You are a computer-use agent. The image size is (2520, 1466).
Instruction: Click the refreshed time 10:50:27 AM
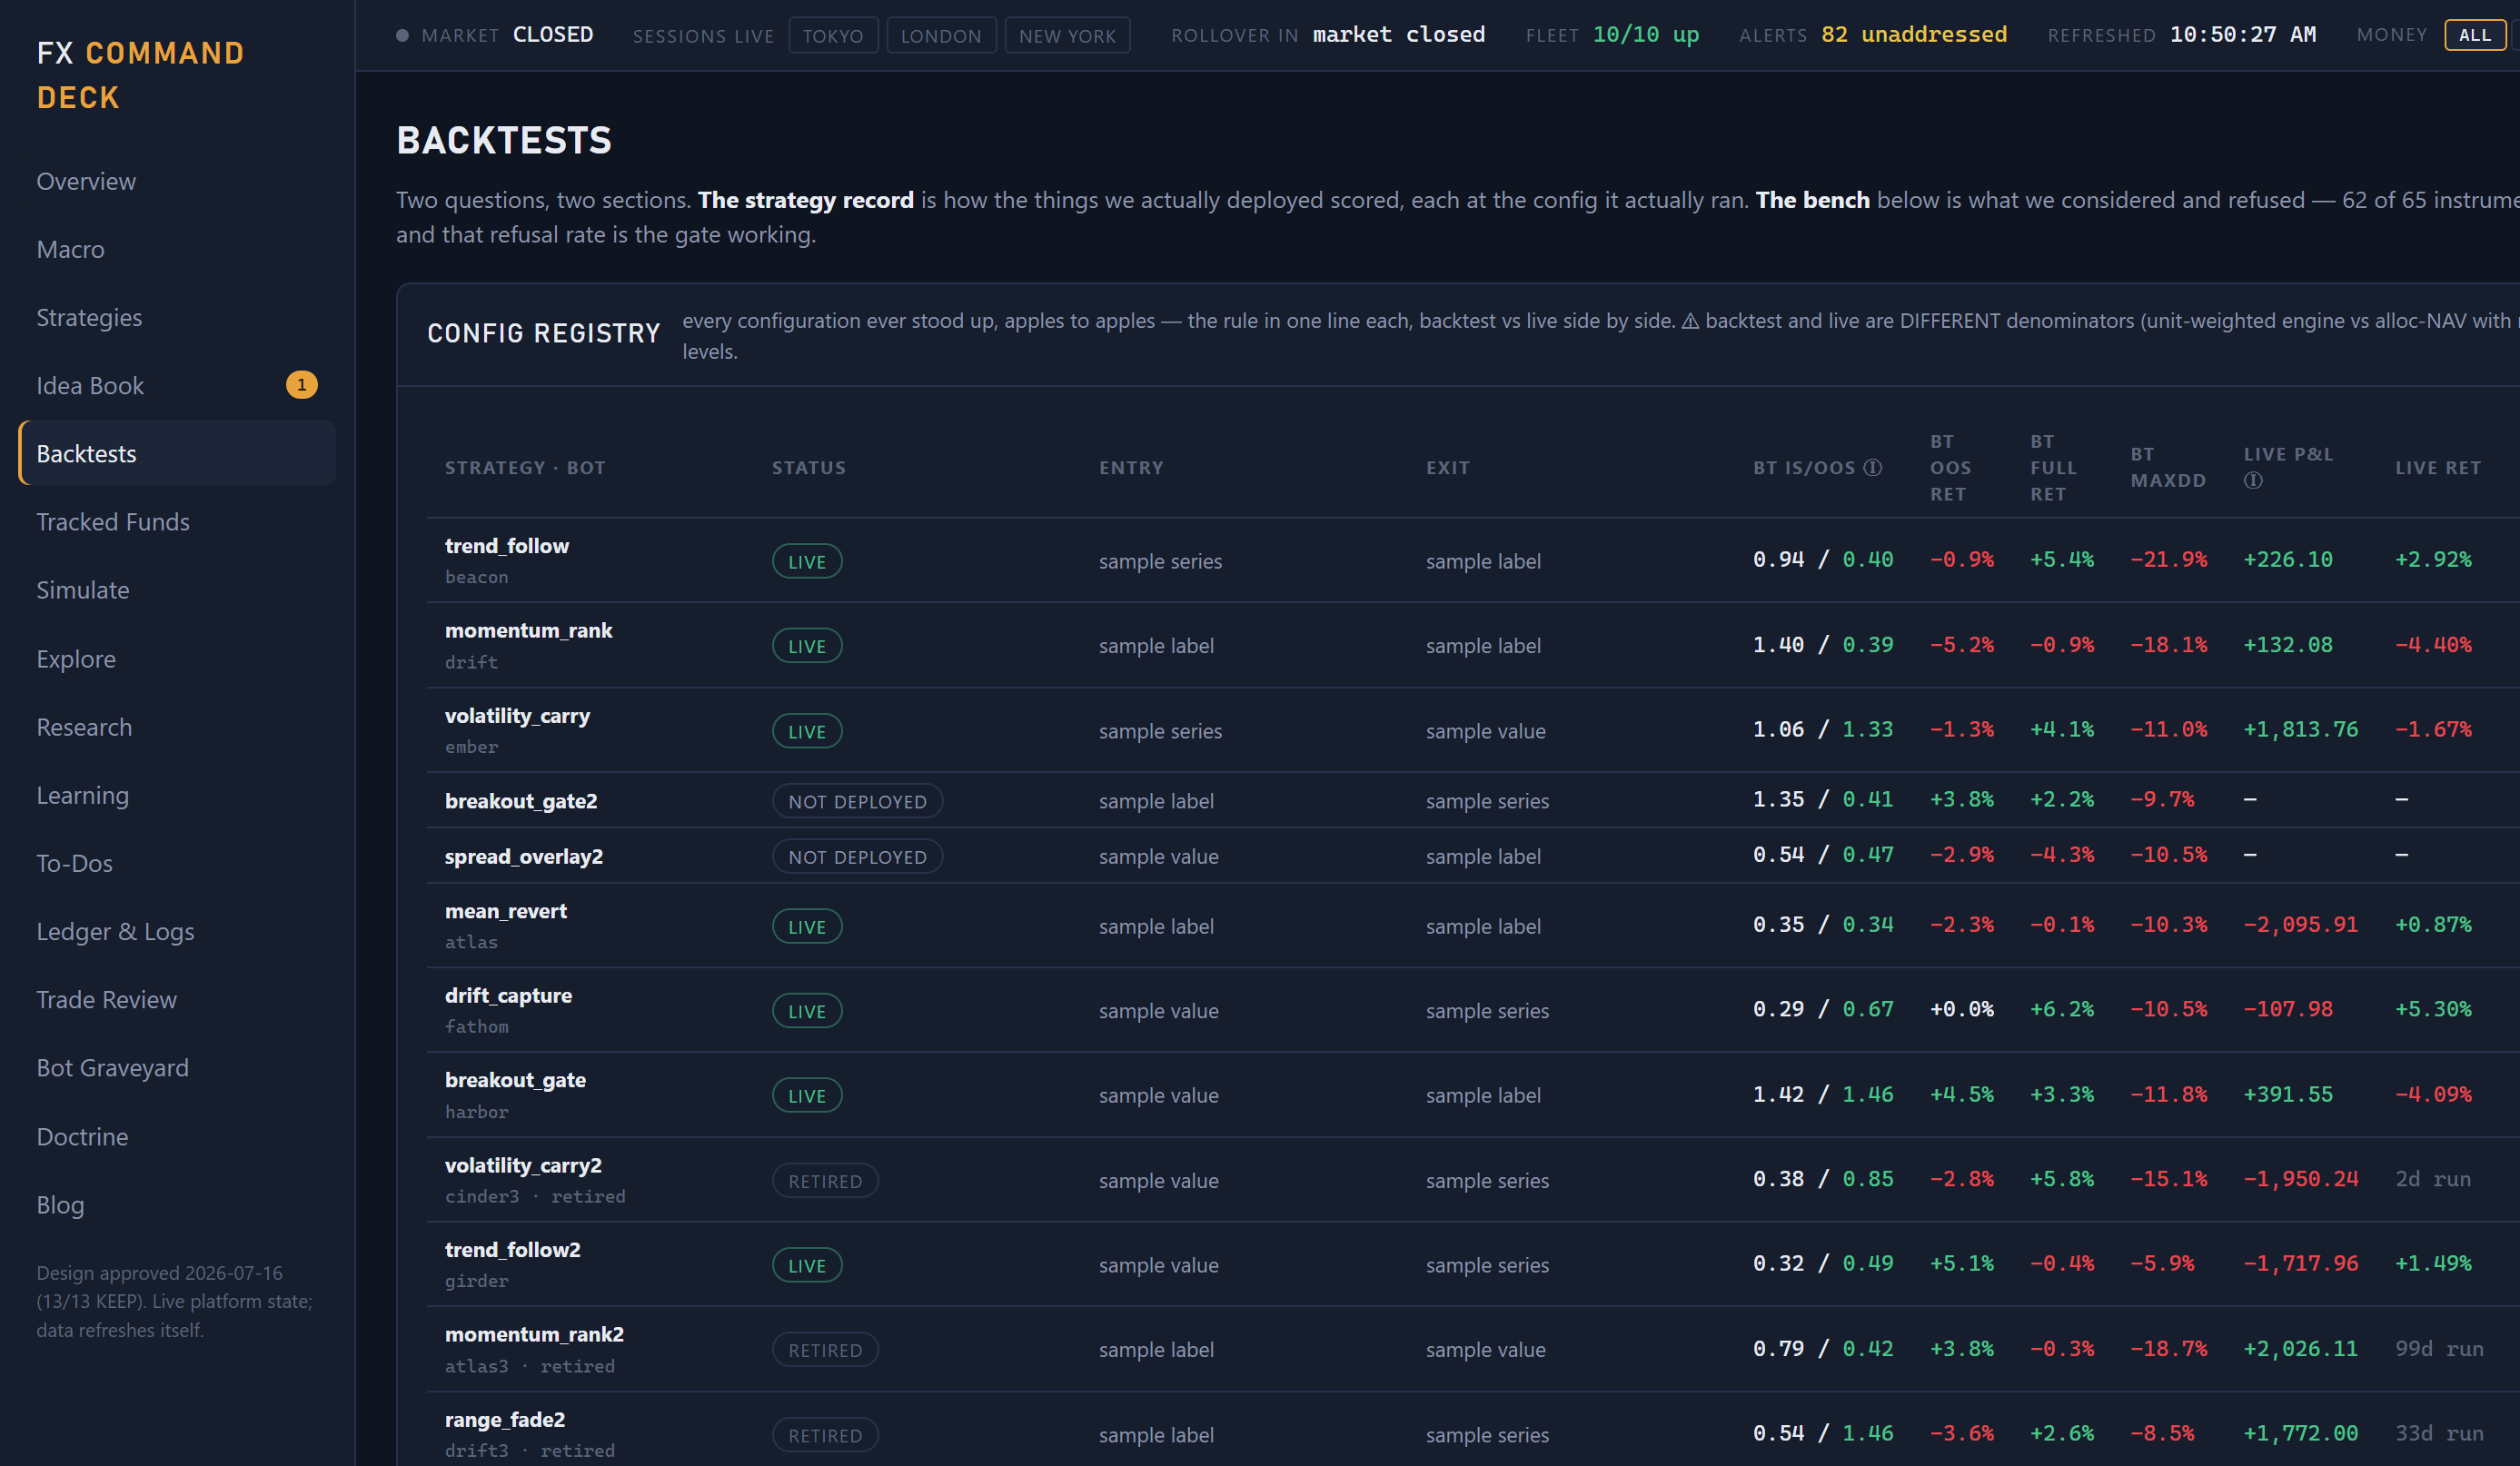[2242, 35]
